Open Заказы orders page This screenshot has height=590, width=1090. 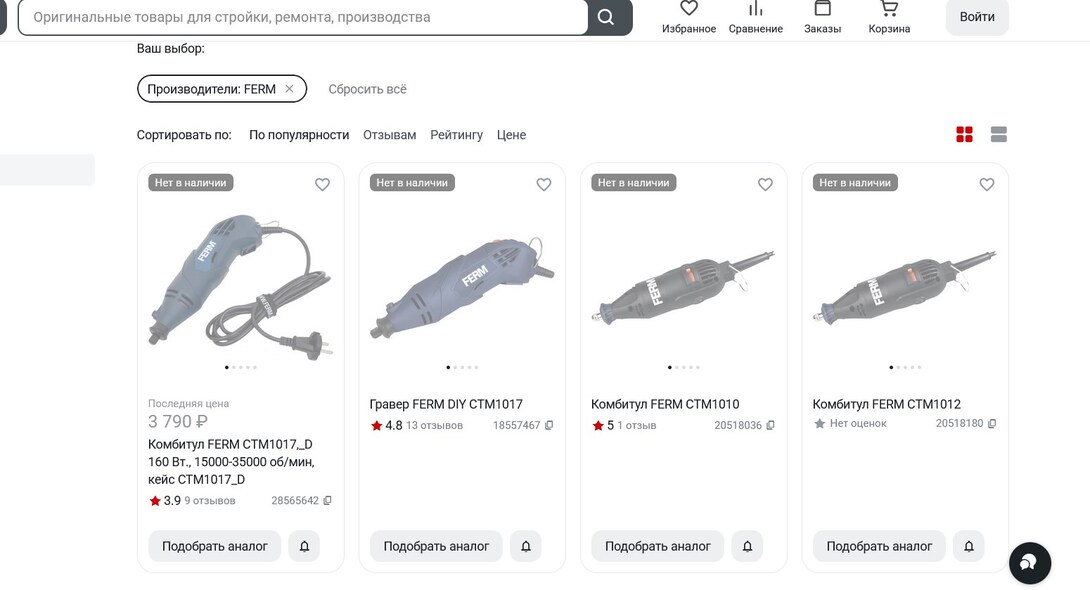pyautogui.click(x=822, y=17)
